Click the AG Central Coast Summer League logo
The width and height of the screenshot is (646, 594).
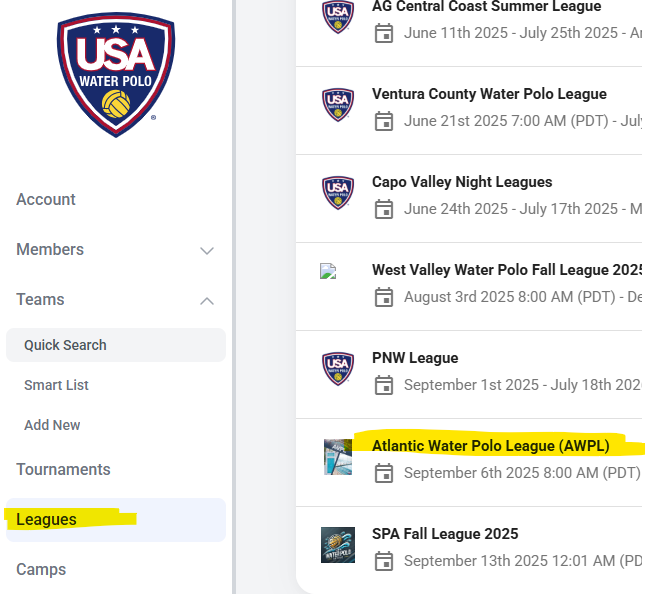(x=338, y=17)
